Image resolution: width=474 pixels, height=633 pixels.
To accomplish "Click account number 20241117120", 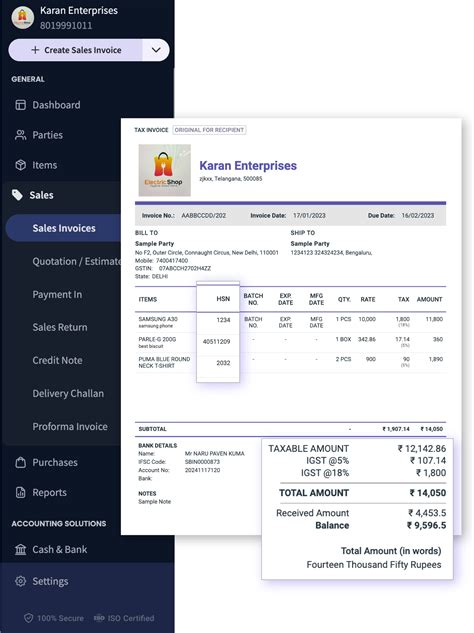I will point(202,470).
